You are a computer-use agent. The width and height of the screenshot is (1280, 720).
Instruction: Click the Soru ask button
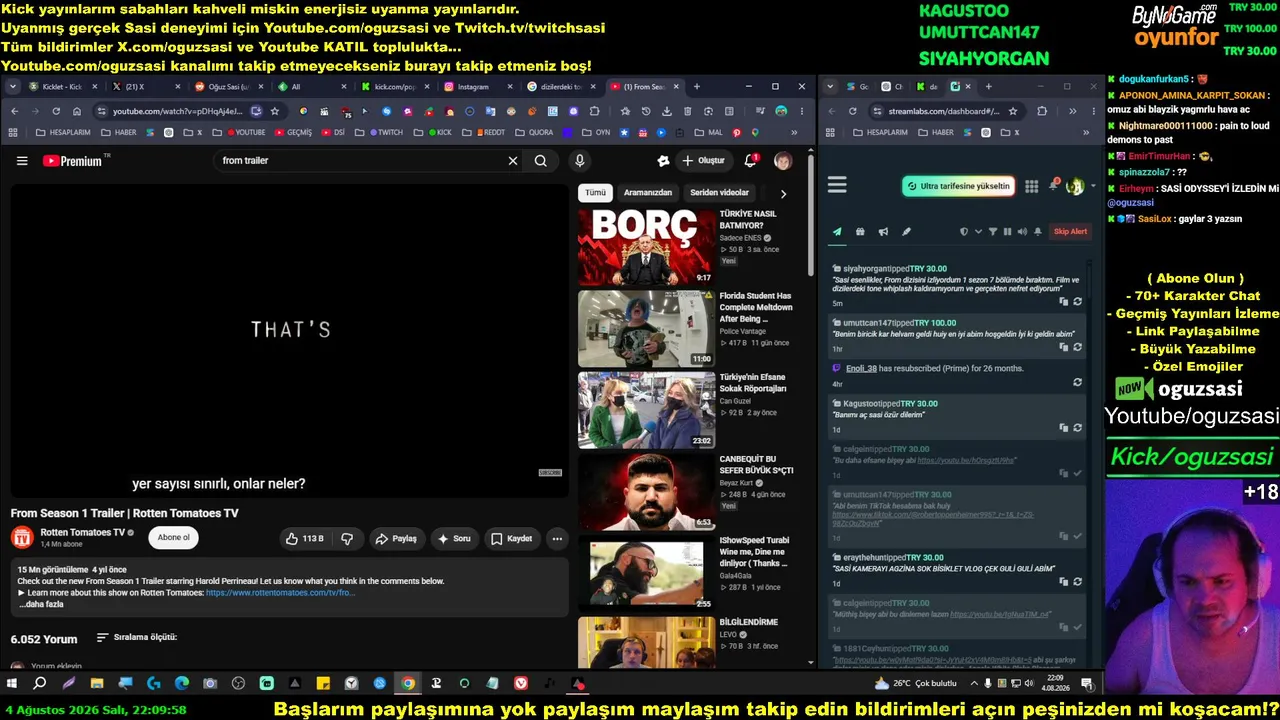tap(454, 539)
